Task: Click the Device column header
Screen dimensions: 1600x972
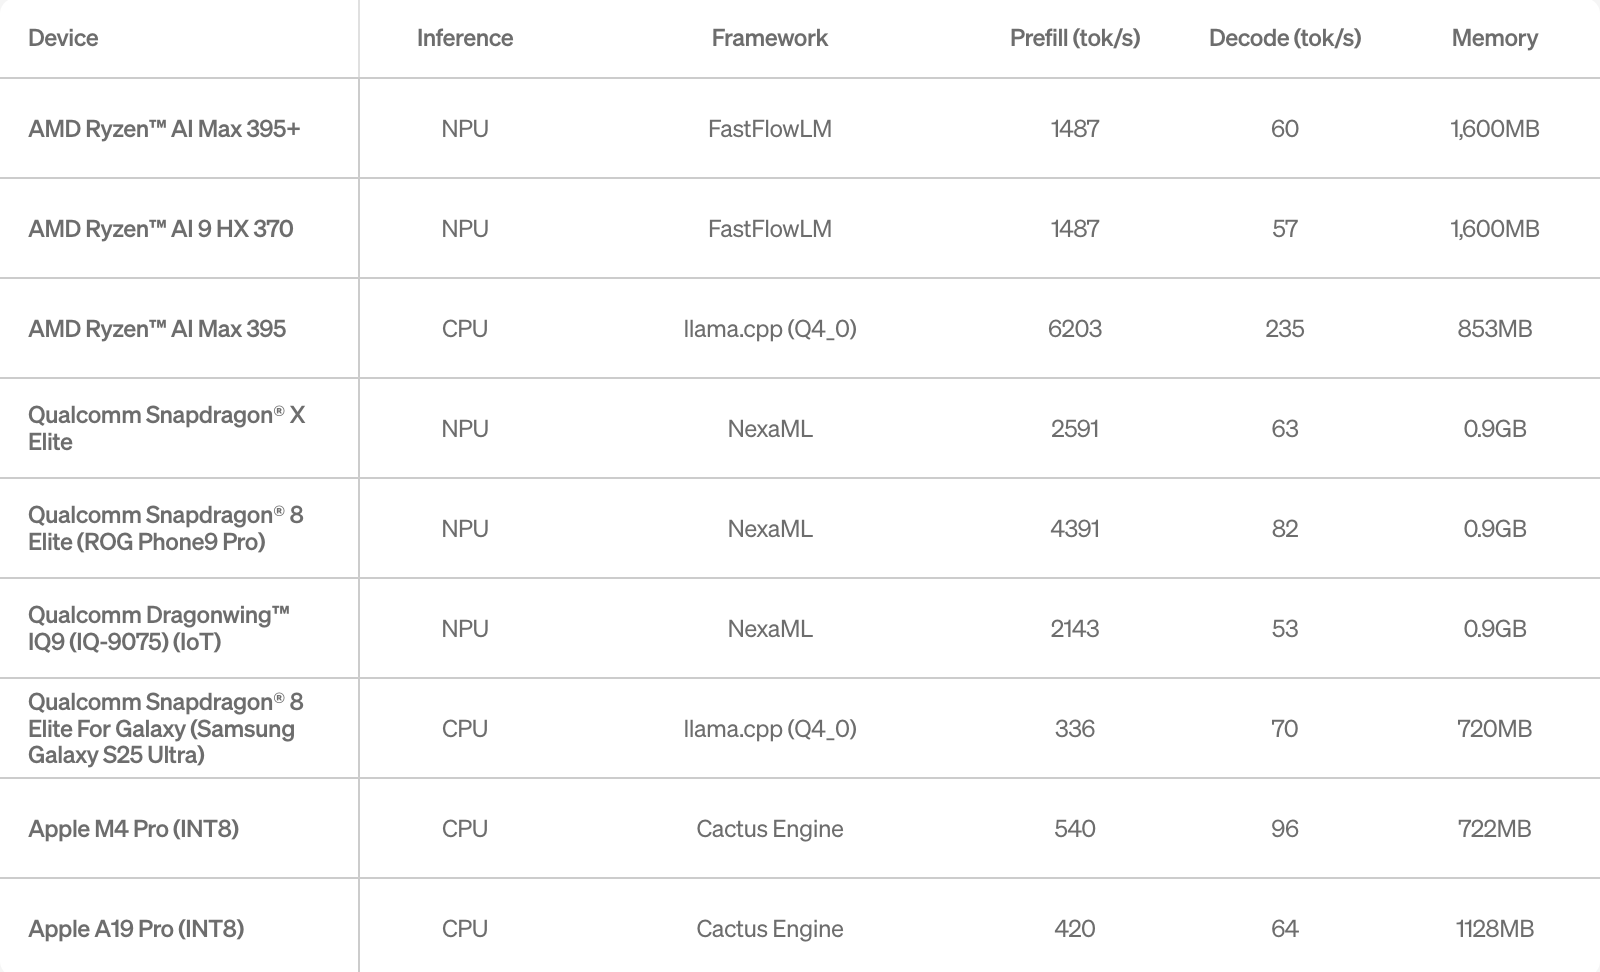Action: pyautogui.click(x=63, y=38)
